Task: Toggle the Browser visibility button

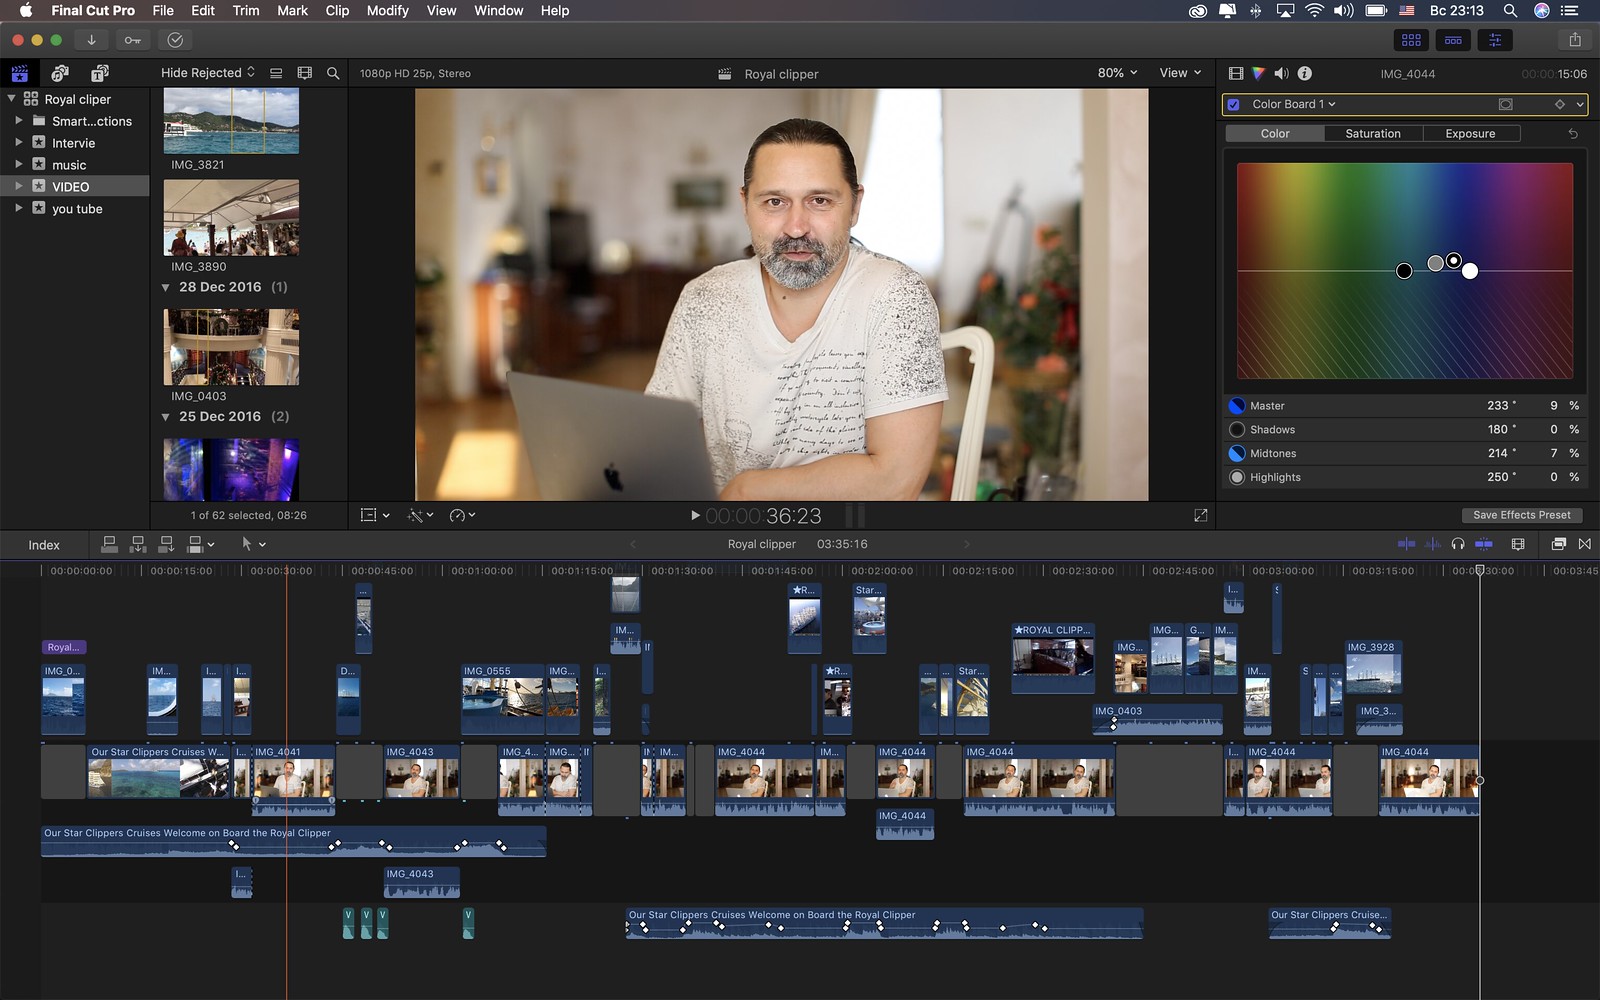Action: [1411, 40]
